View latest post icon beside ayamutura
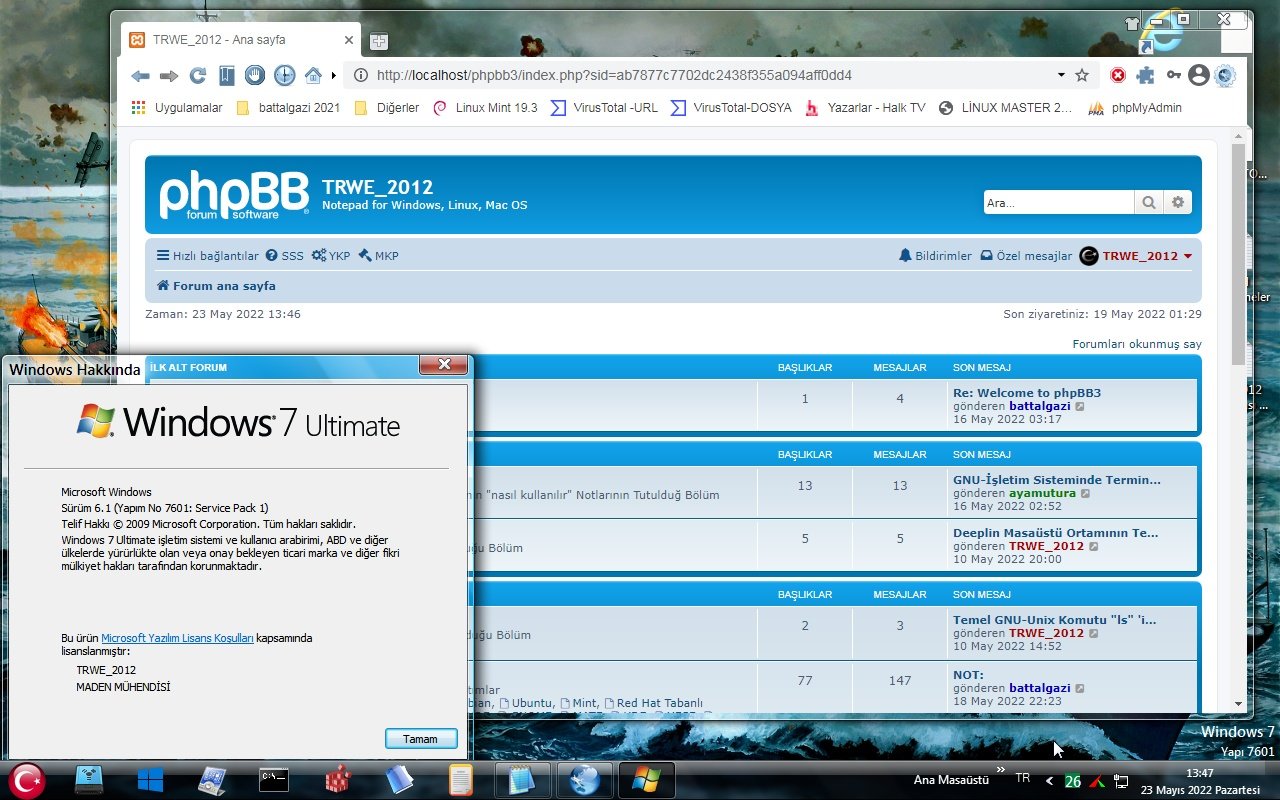1280x800 pixels. 1086,493
